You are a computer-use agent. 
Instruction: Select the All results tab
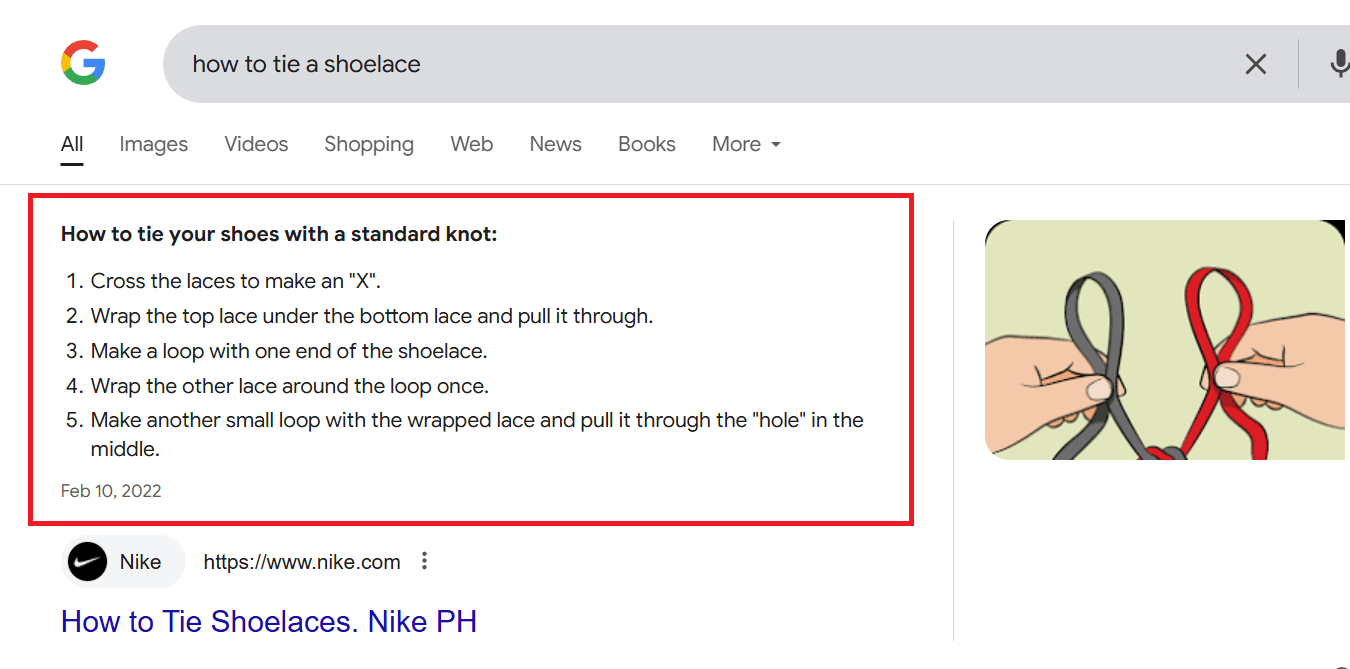(x=72, y=144)
